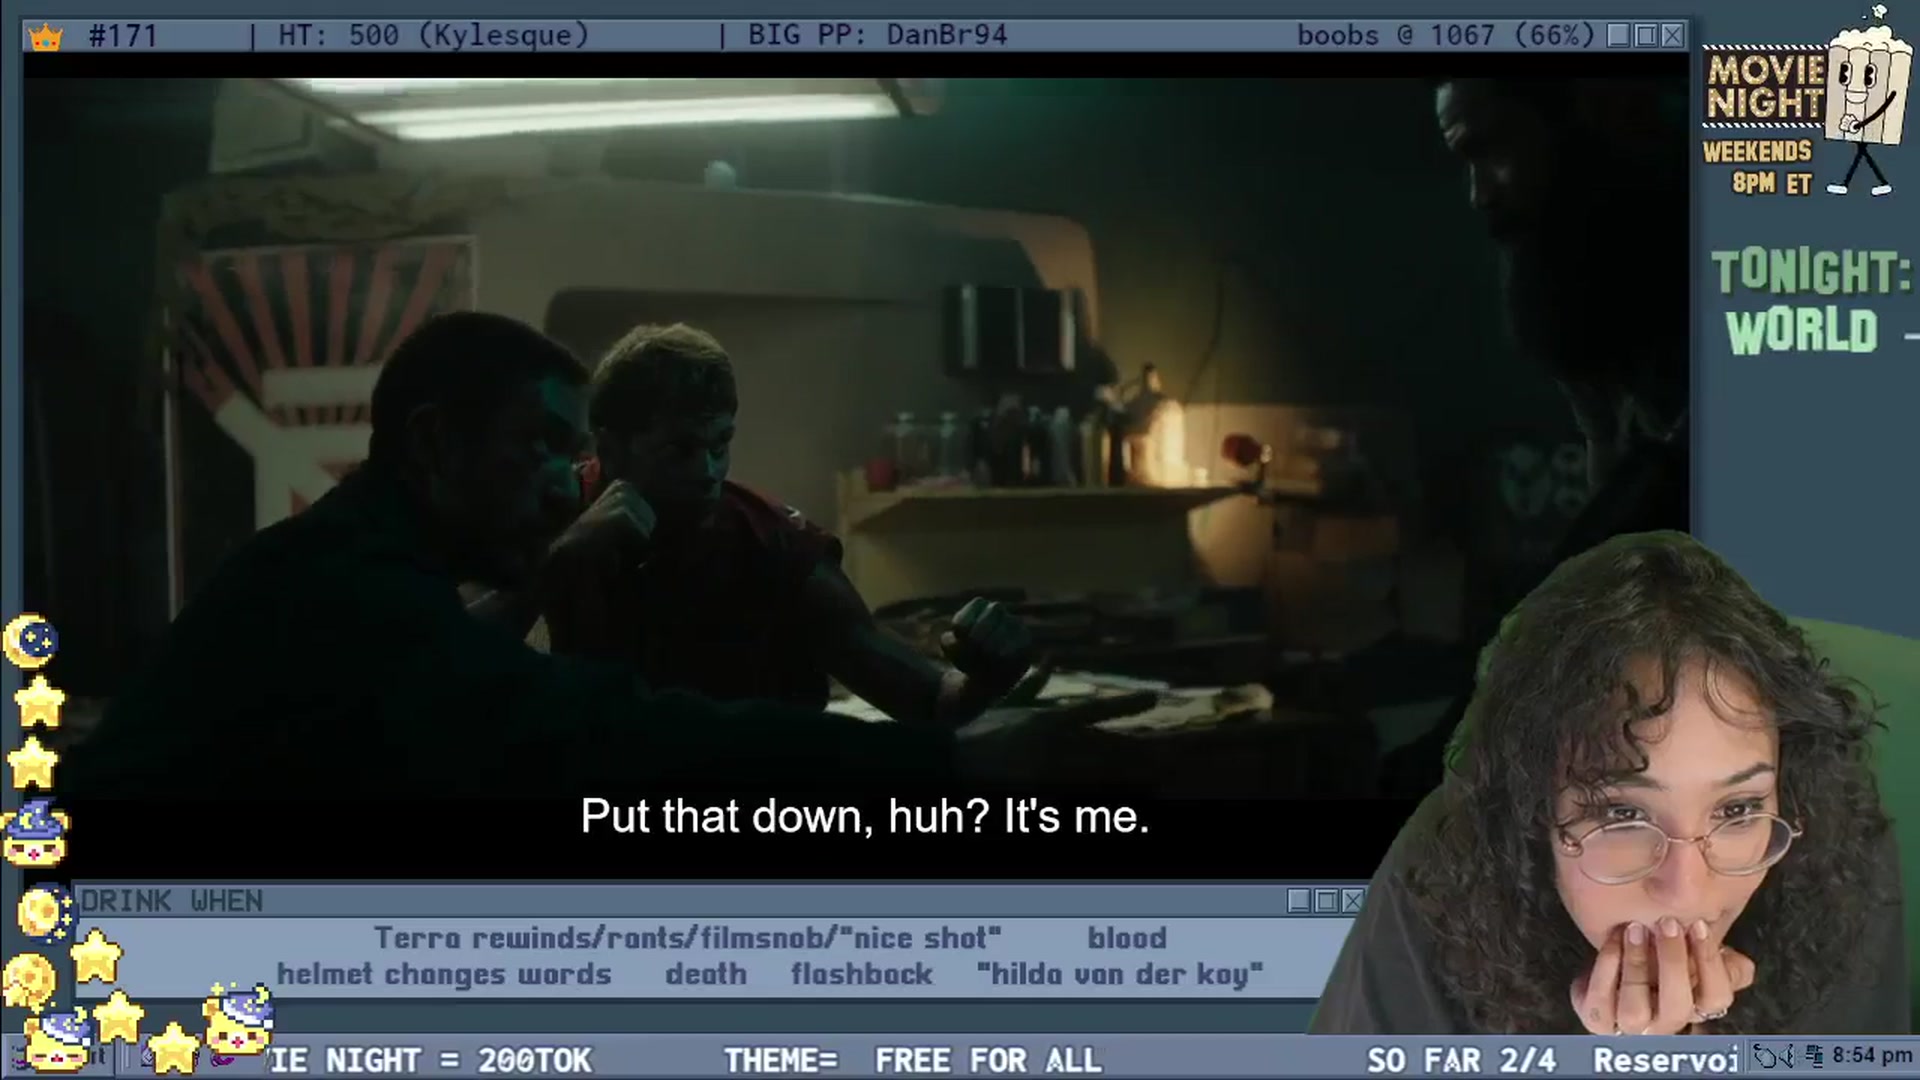Maximize the main movie window
The height and width of the screenshot is (1080, 1920).
(1646, 36)
